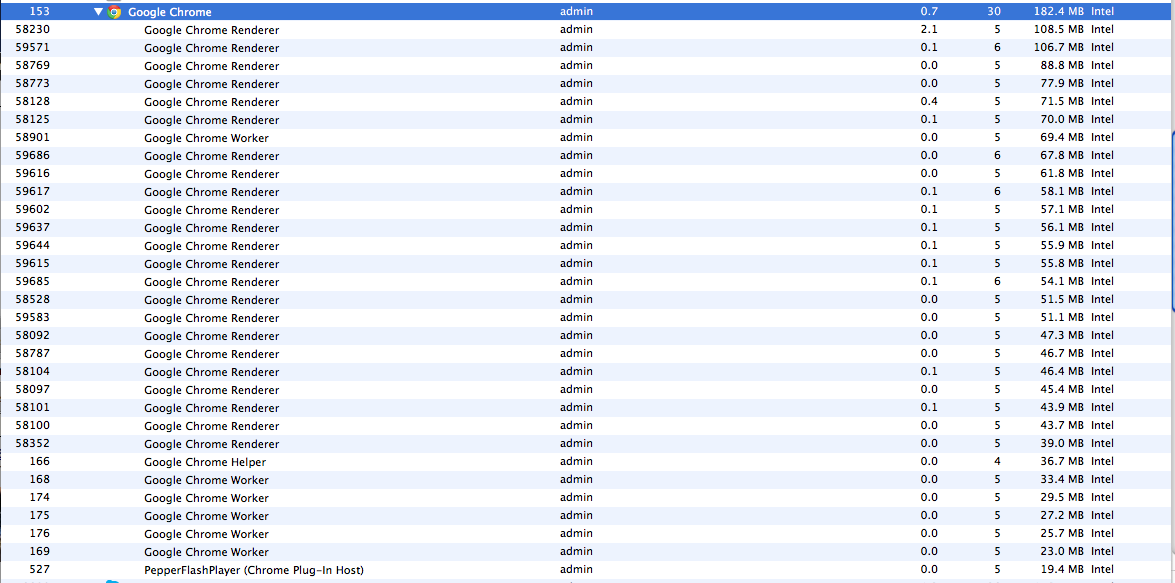1175x583 pixels.
Task: Click the 2.1 CPU value
Action: pyautogui.click(x=929, y=29)
